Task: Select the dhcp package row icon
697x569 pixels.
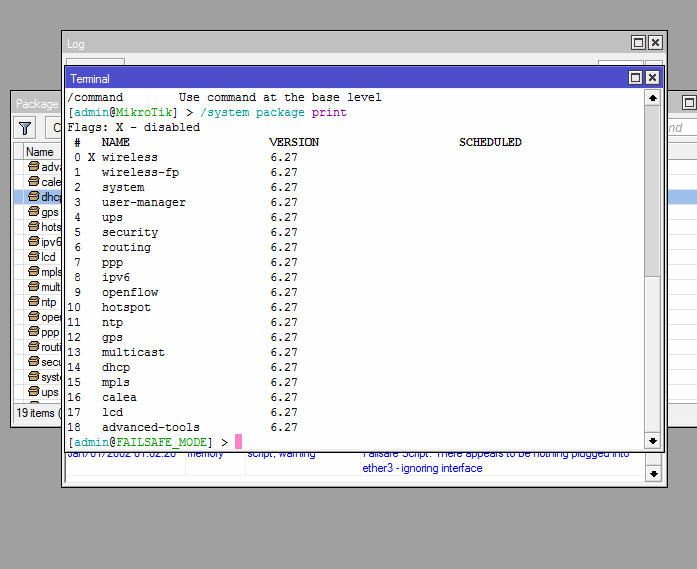Action: (x=33, y=197)
